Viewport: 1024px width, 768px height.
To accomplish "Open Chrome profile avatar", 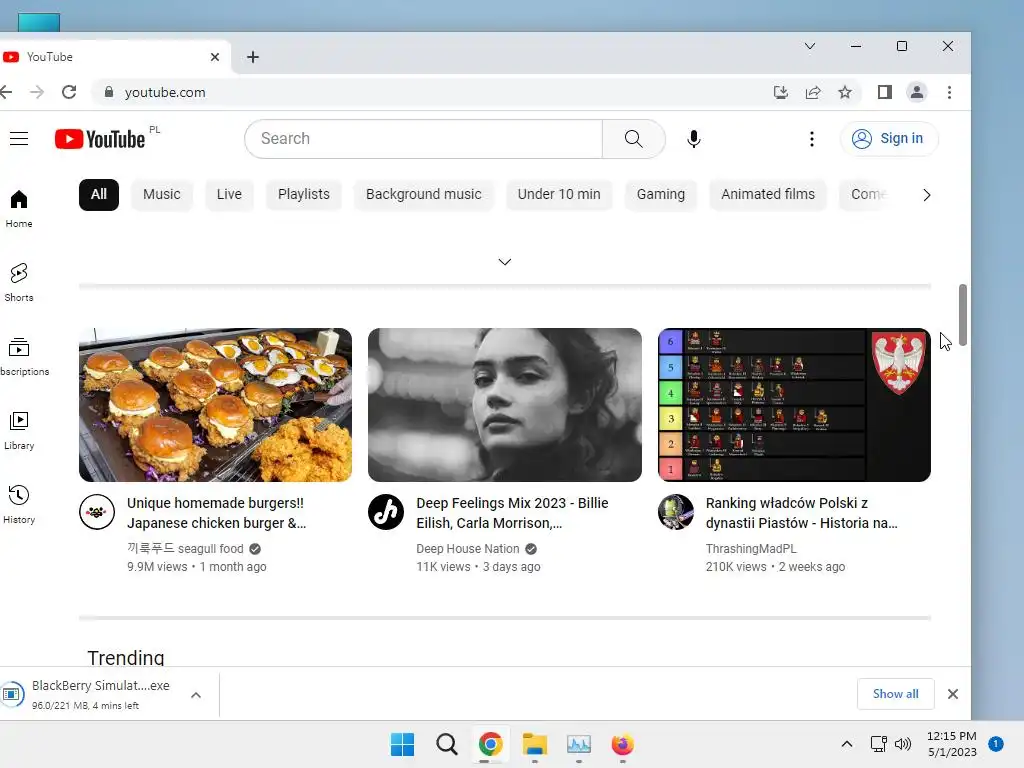I will [917, 92].
